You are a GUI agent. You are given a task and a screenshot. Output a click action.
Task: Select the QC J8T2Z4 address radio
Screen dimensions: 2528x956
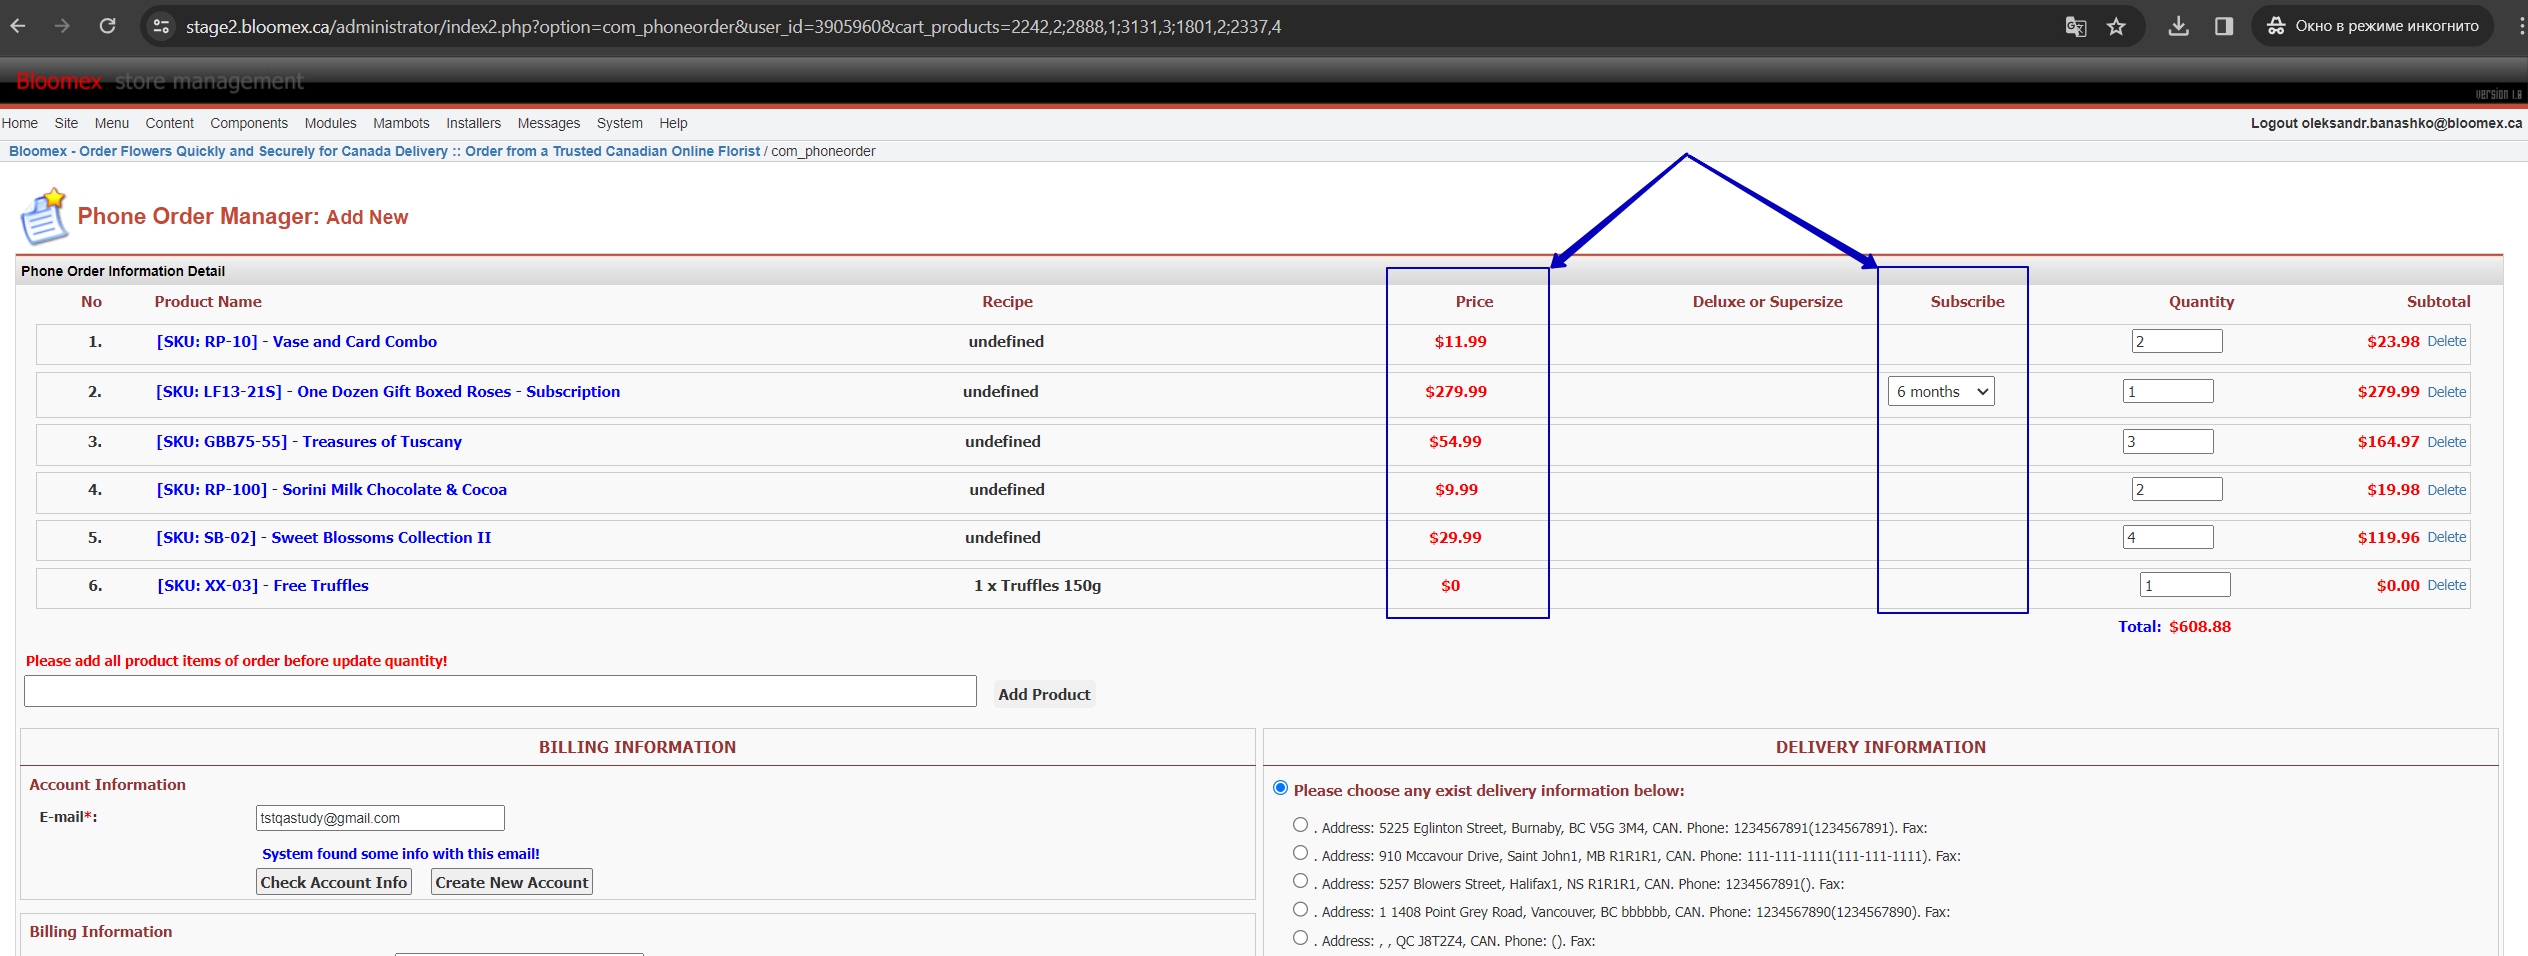click(1300, 938)
